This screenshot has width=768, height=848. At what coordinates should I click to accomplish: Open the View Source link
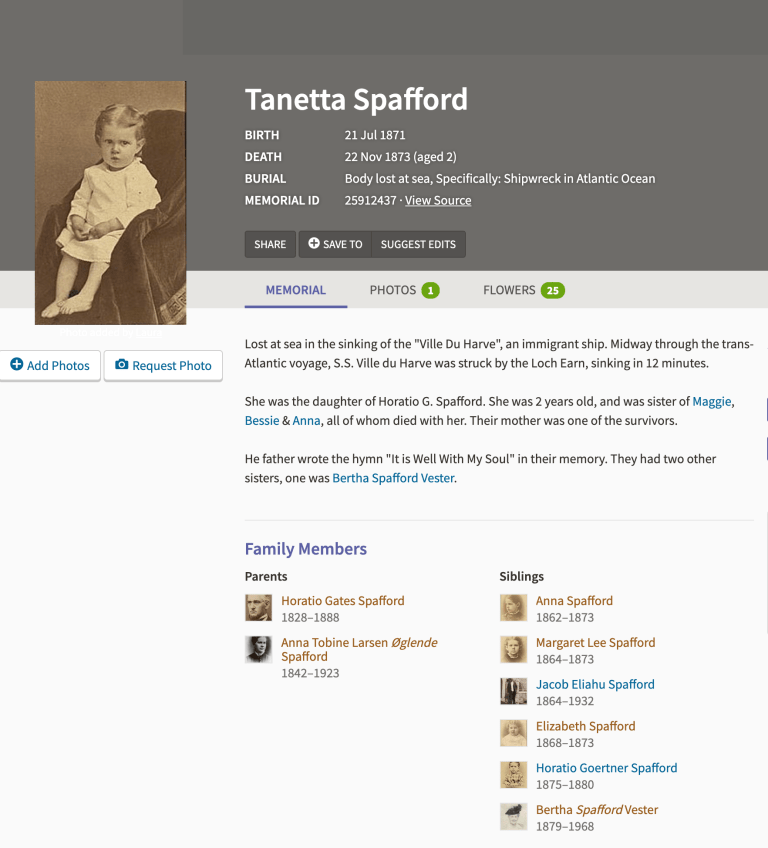pos(438,200)
